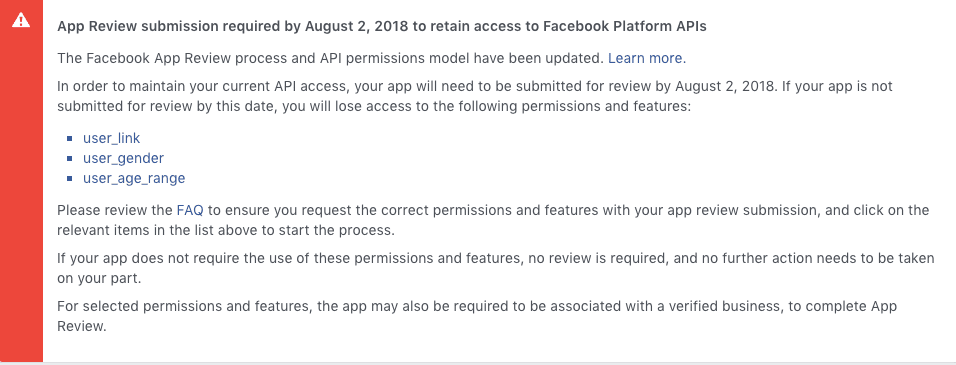Click the white warning triangle icon
956x365 pixels.
[x=21, y=20]
